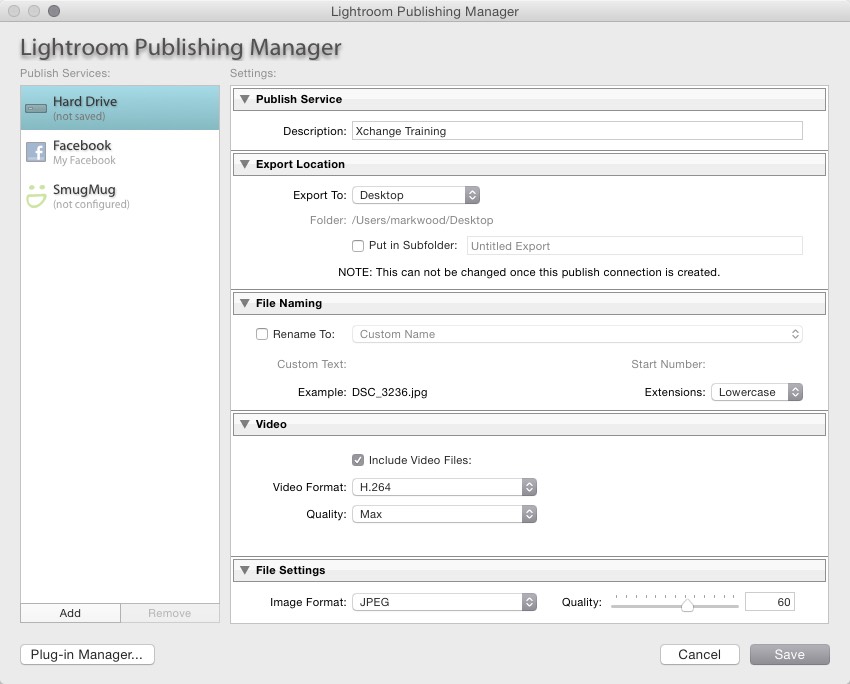Click the Save button
850x684 pixels.
790,655
